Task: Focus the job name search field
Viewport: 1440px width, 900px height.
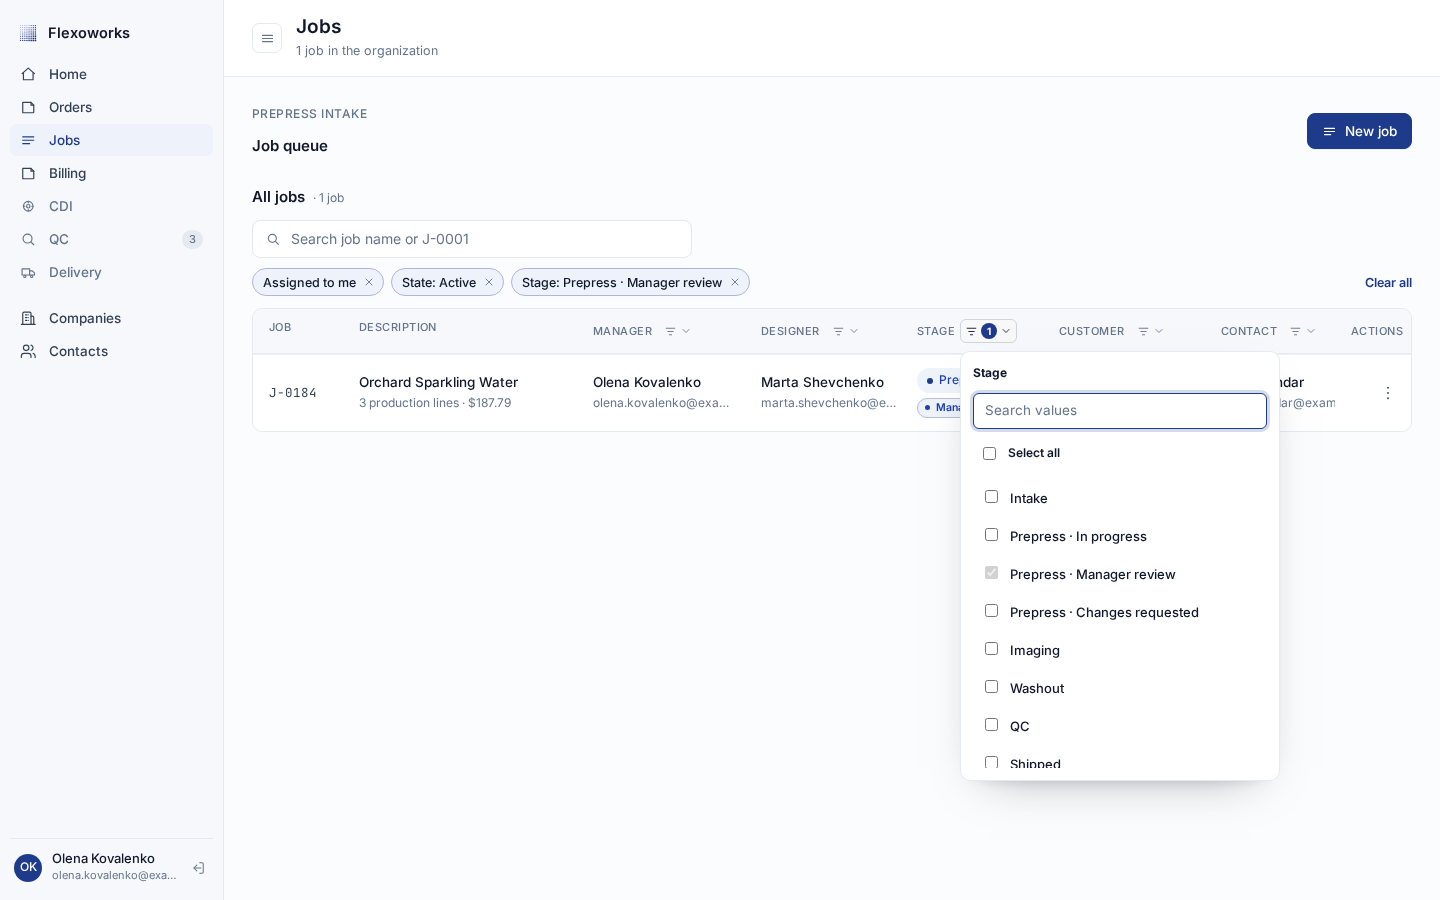Action: [472, 239]
